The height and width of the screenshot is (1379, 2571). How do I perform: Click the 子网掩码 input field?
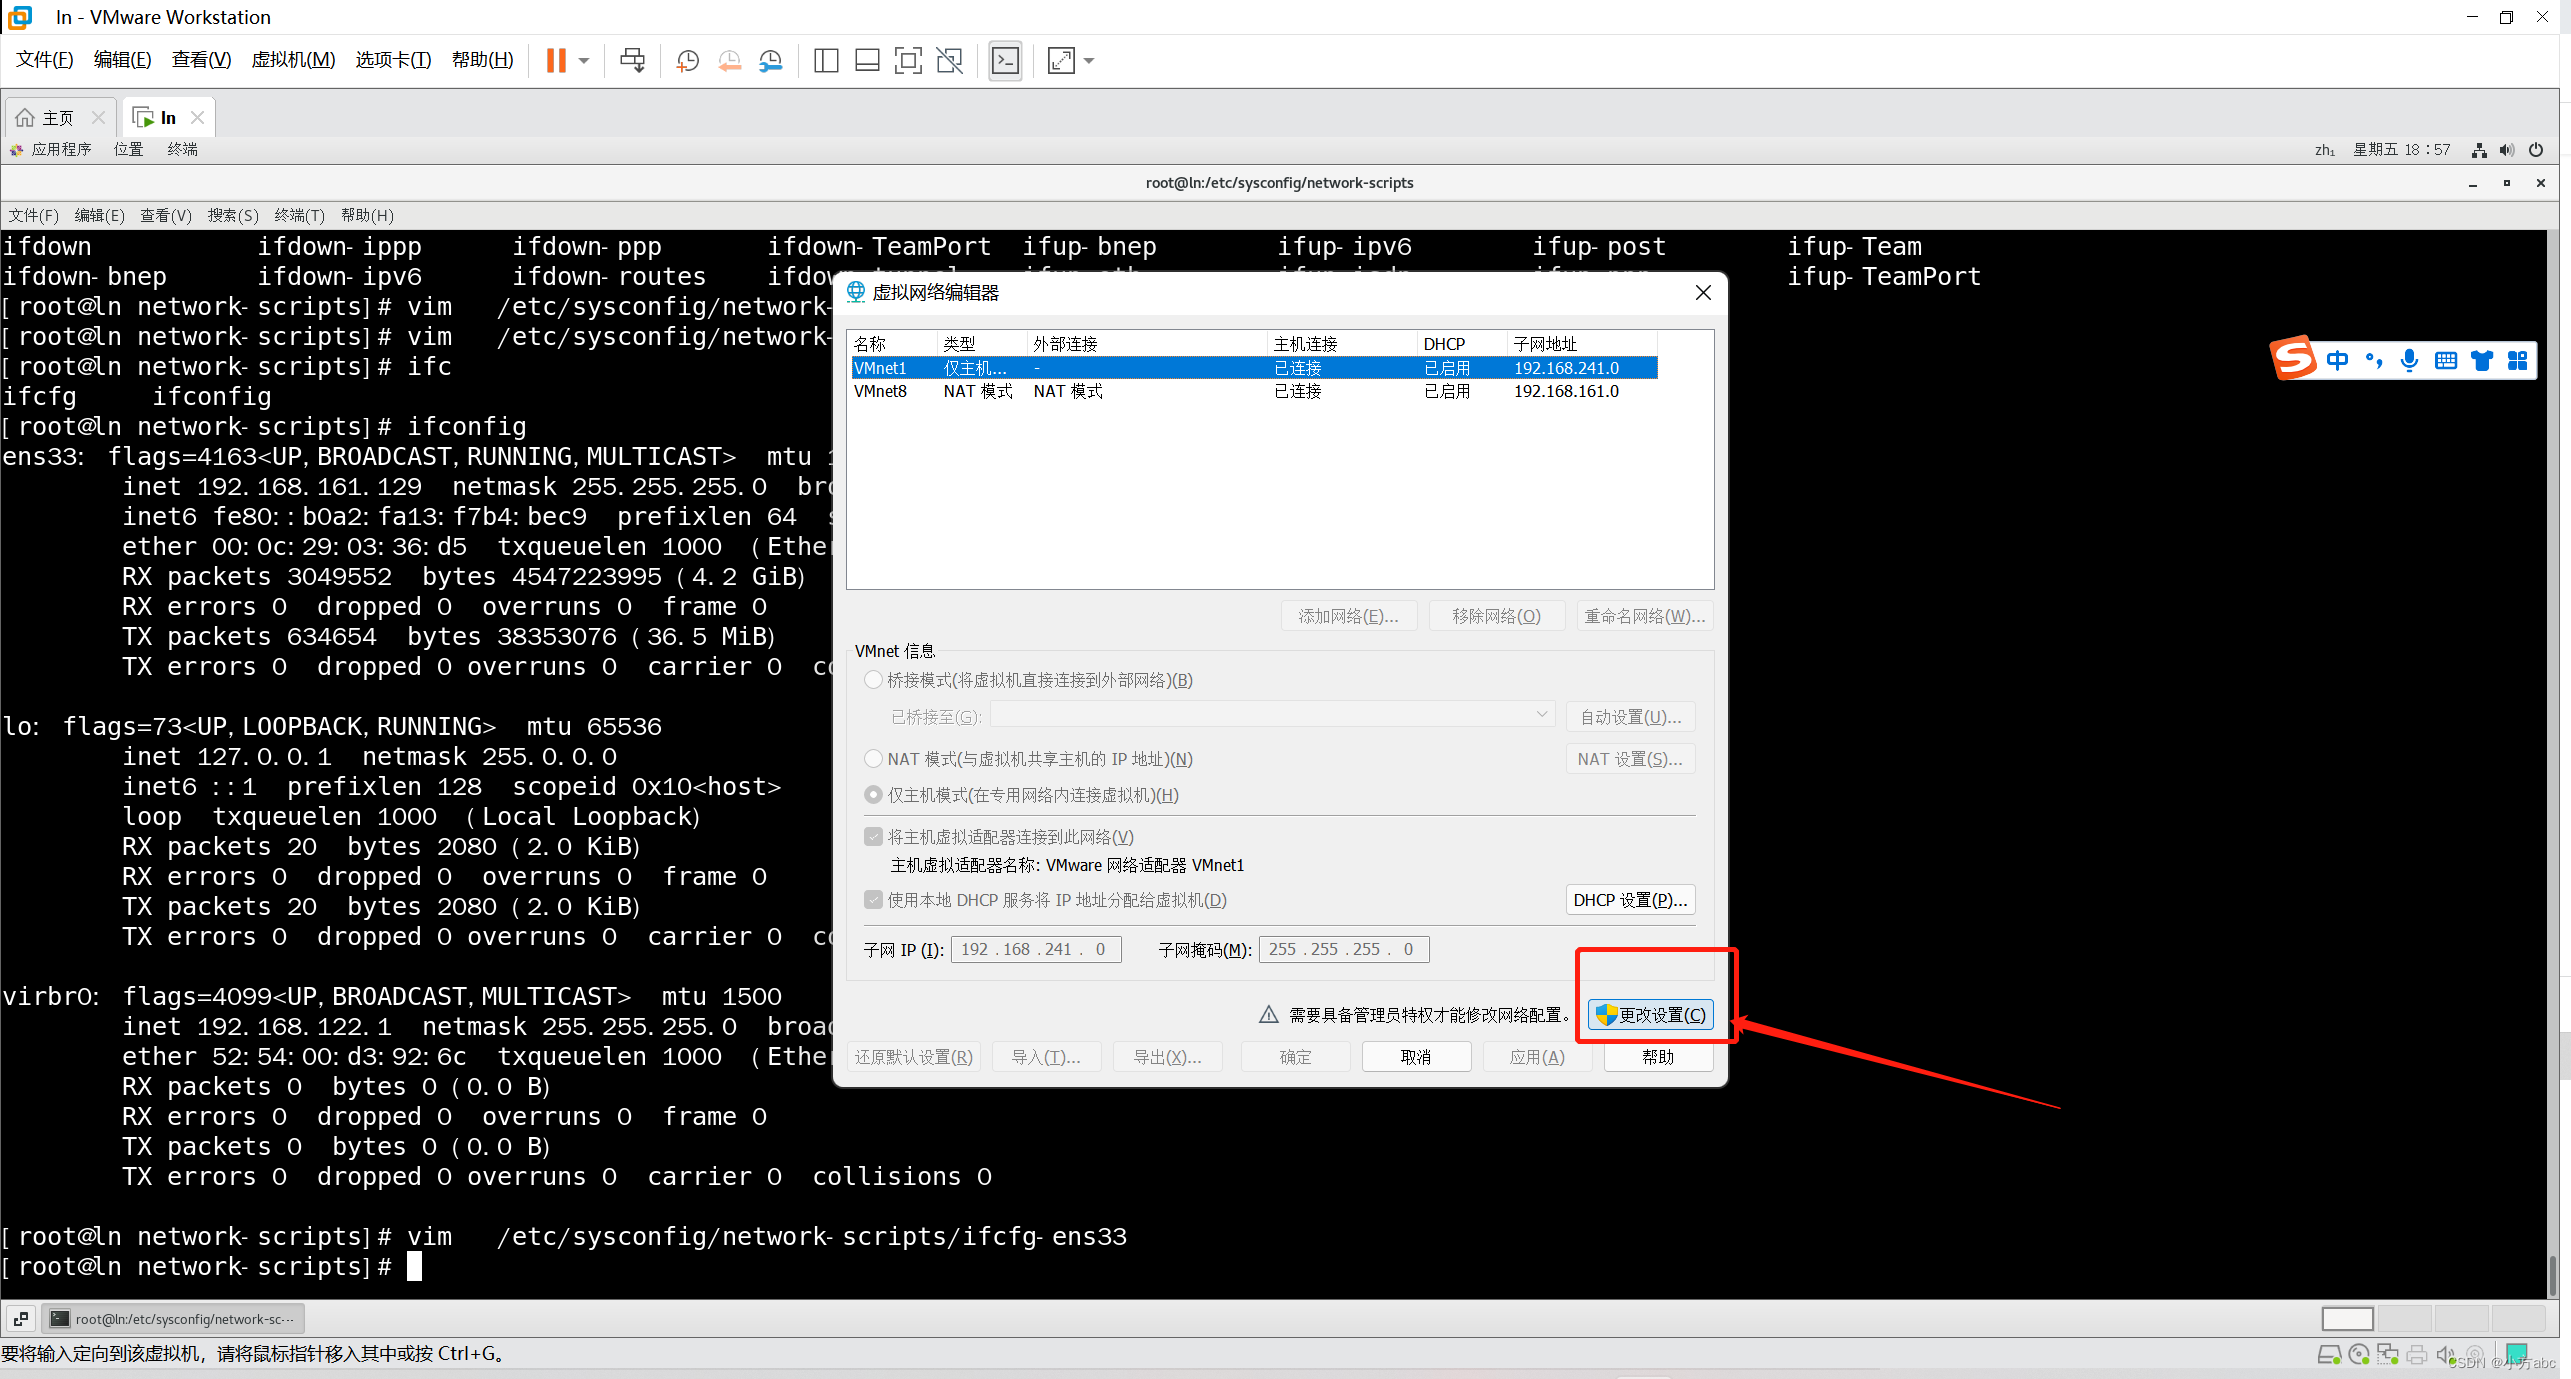[x=1344, y=949]
